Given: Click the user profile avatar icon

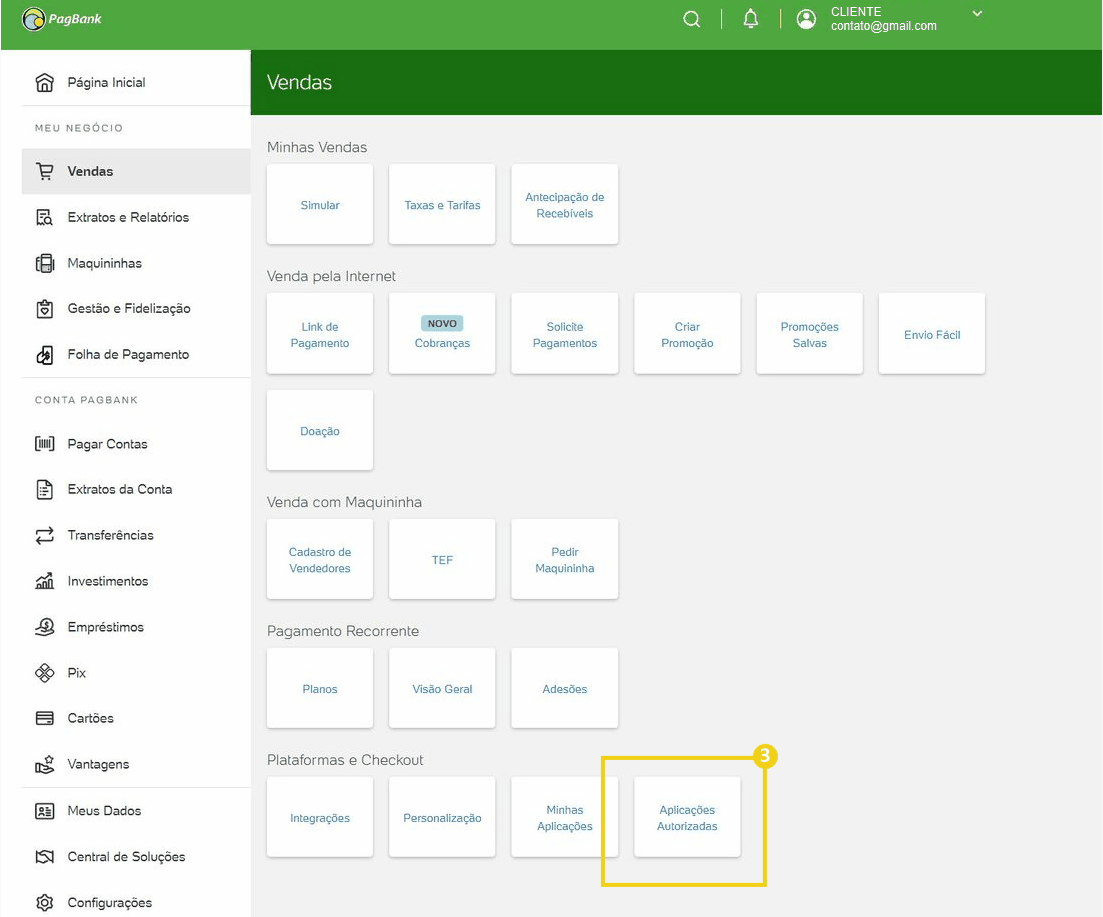Looking at the screenshot, I should point(806,19).
